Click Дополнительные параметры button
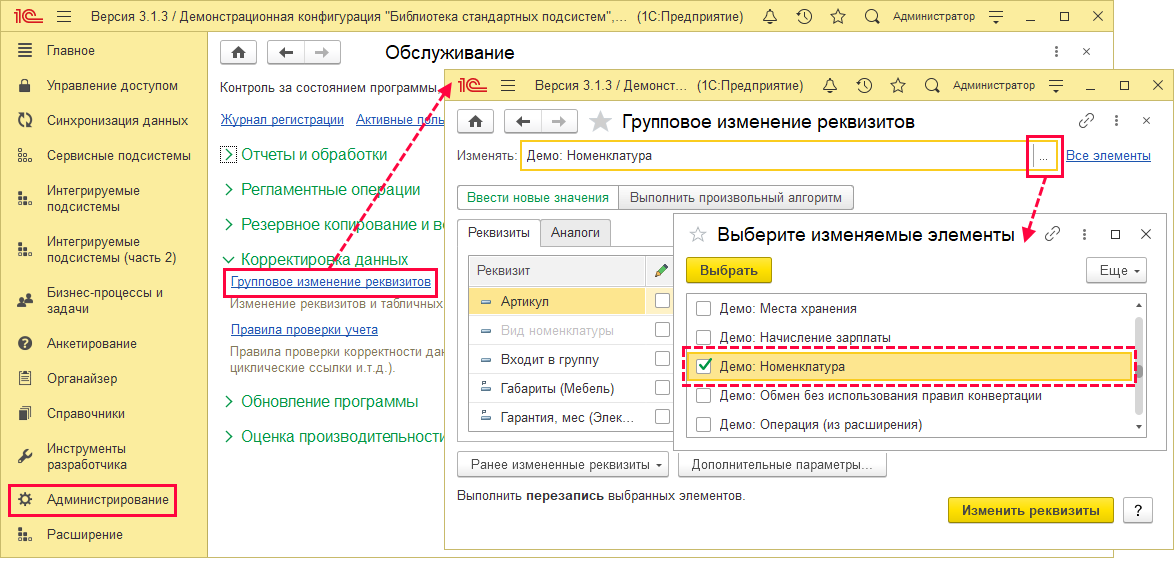This screenshot has height=562, width=1175. pos(782,465)
